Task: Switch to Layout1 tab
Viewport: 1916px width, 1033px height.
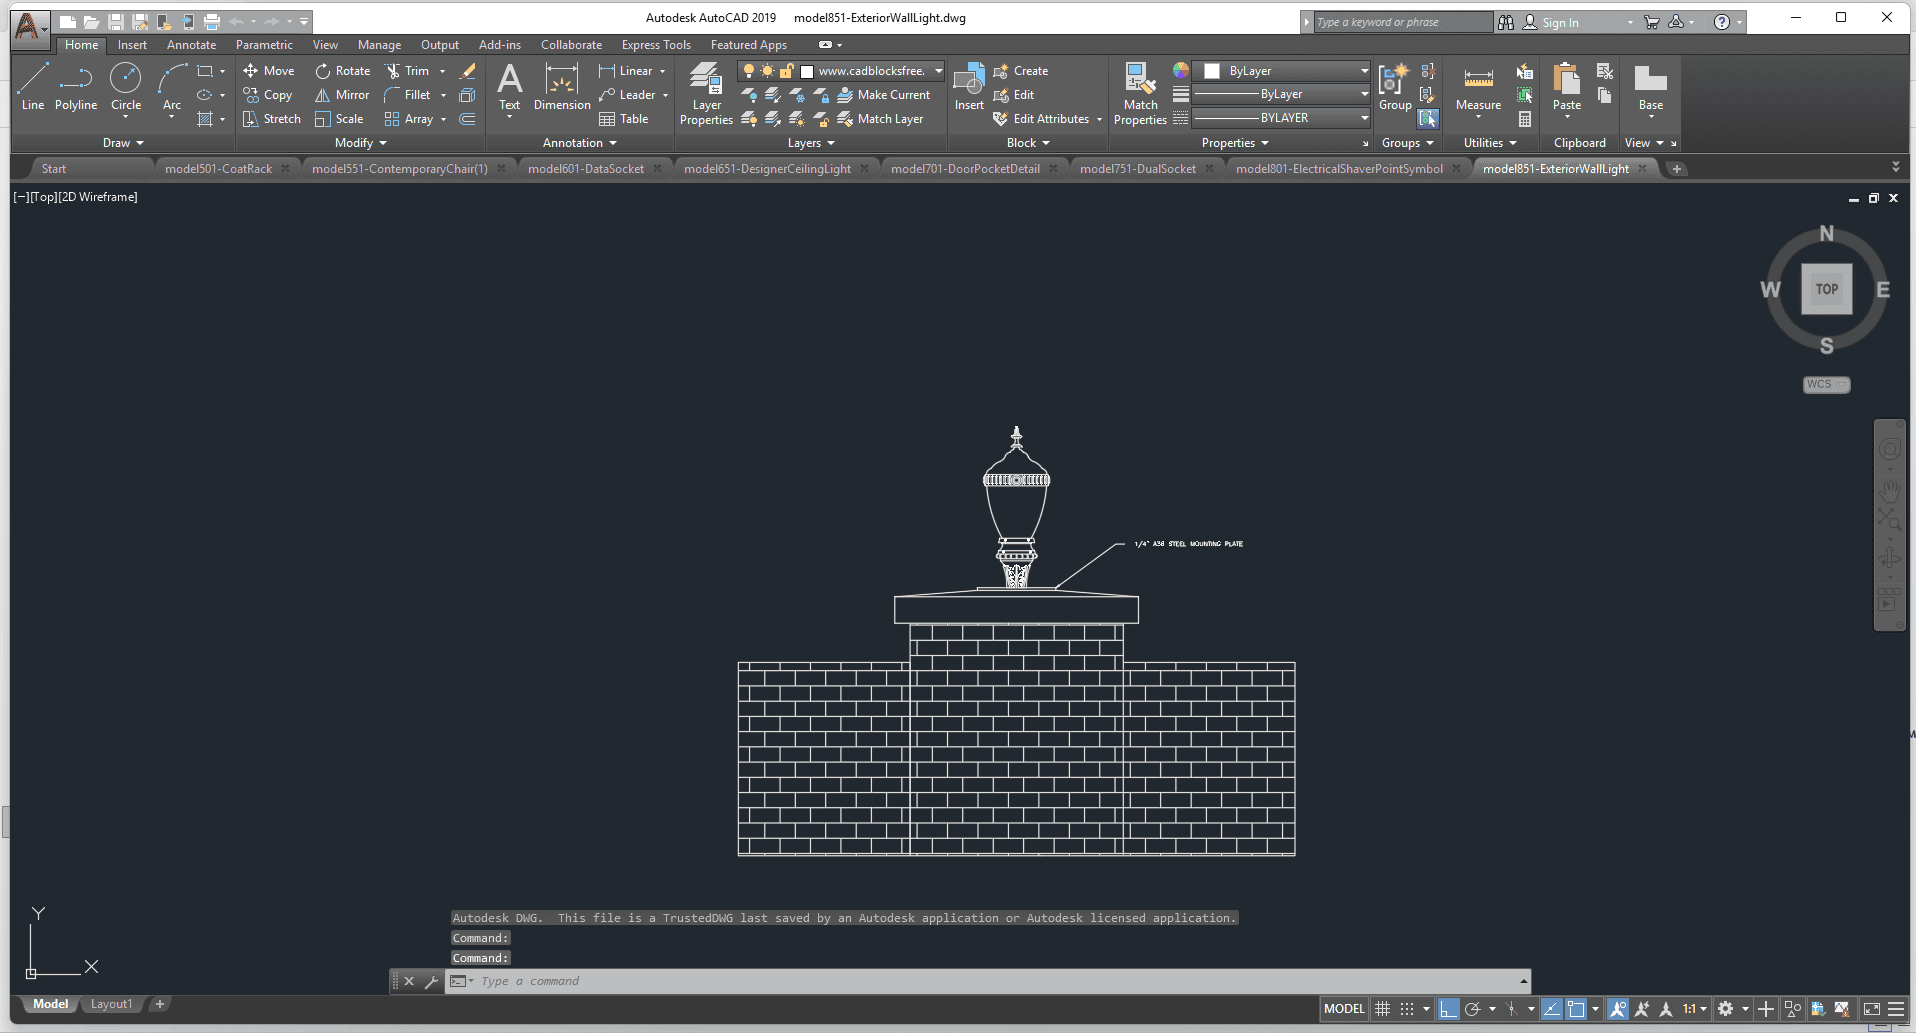Action: [x=111, y=1004]
